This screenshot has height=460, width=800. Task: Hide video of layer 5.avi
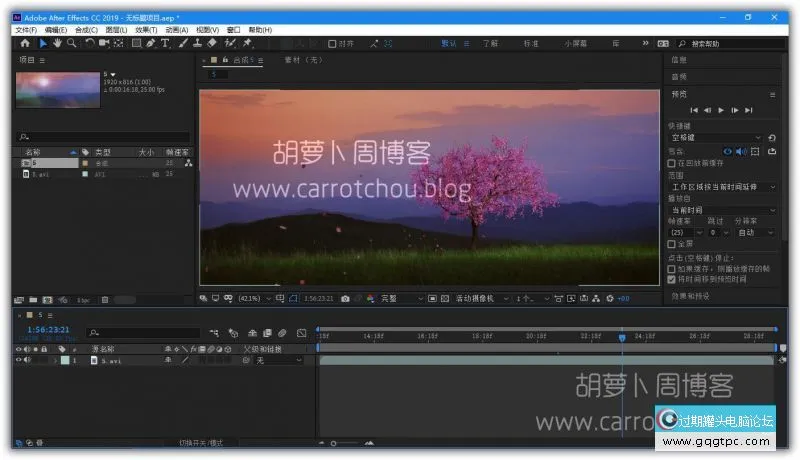coord(19,360)
